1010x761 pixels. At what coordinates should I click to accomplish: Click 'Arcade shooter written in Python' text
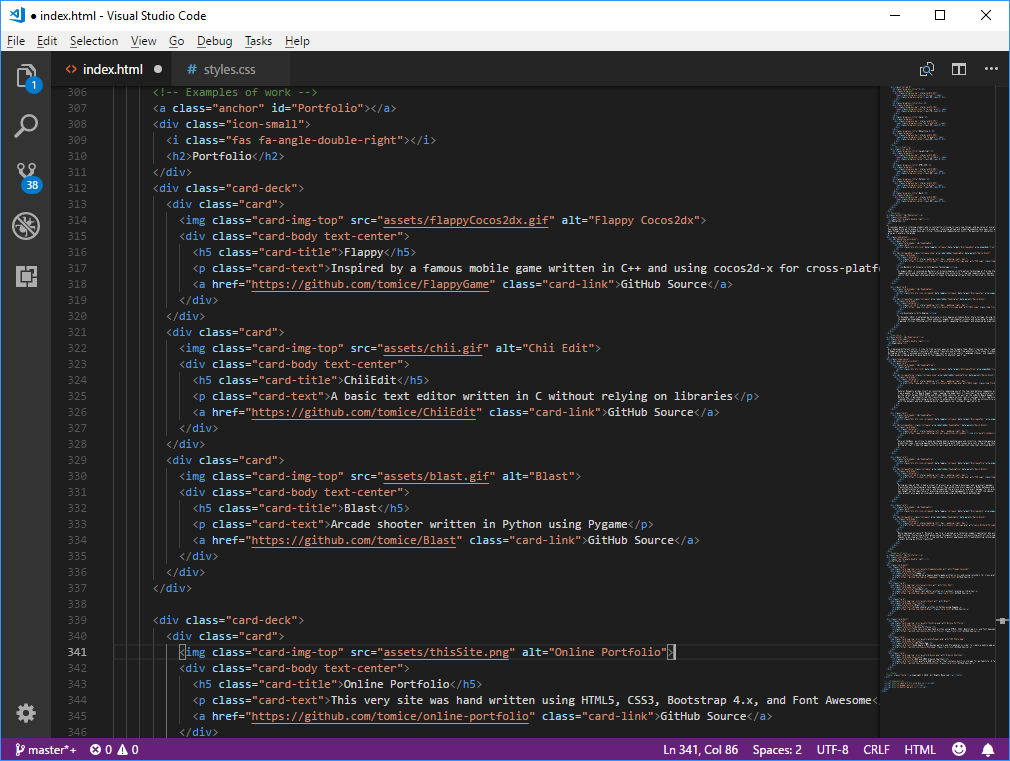point(430,525)
